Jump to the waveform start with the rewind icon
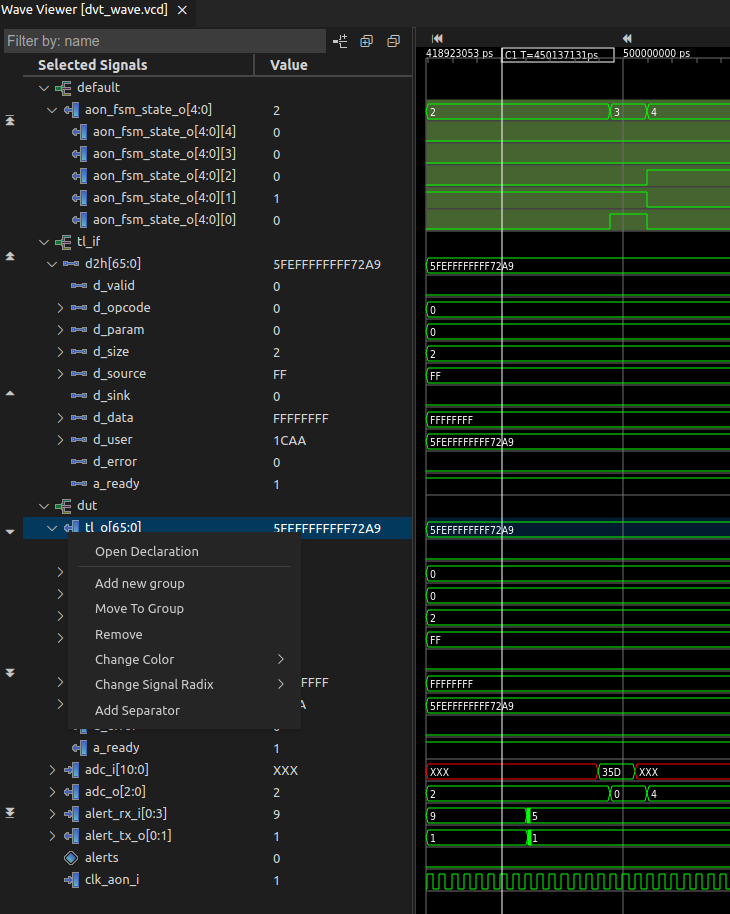This screenshot has height=914, width=730. pos(437,38)
